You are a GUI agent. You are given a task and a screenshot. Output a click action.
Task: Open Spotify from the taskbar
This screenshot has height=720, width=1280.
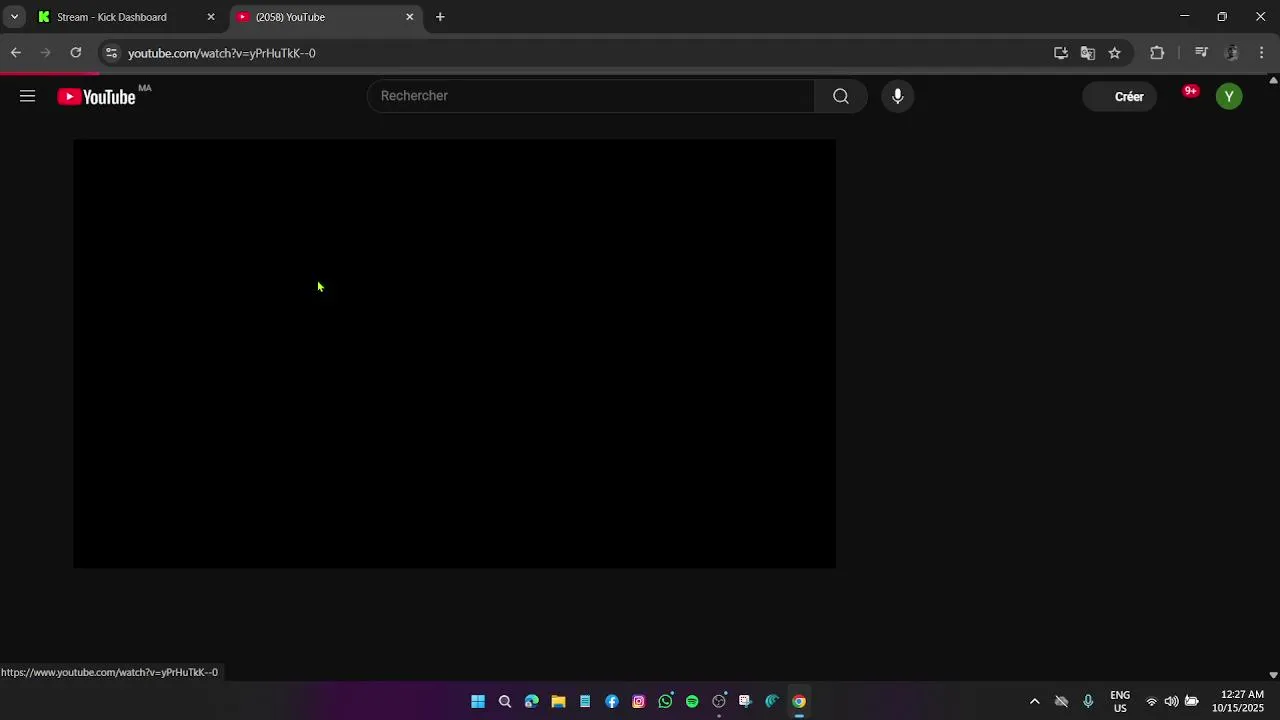pyautogui.click(x=692, y=701)
